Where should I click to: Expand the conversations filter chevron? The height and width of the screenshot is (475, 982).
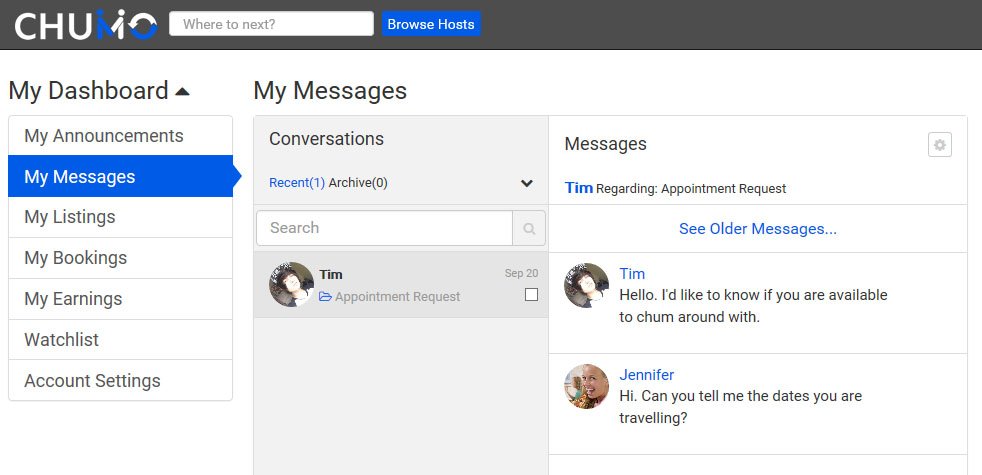pyautogui.click(x=527, y=183)
